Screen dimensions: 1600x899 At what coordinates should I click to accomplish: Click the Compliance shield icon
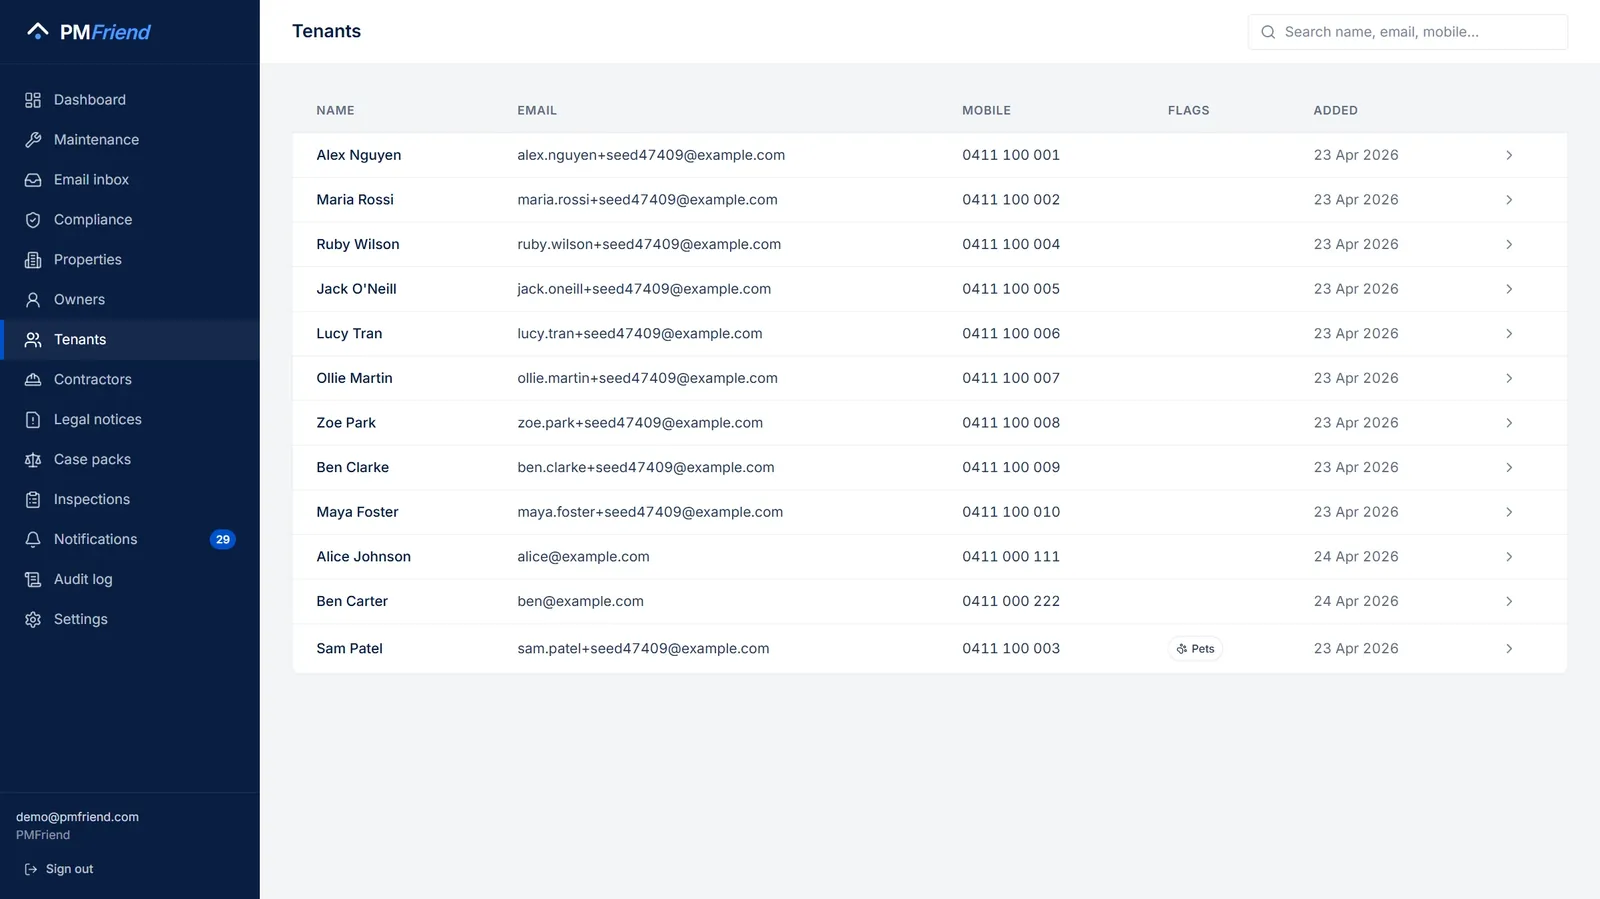pos(33,220)
